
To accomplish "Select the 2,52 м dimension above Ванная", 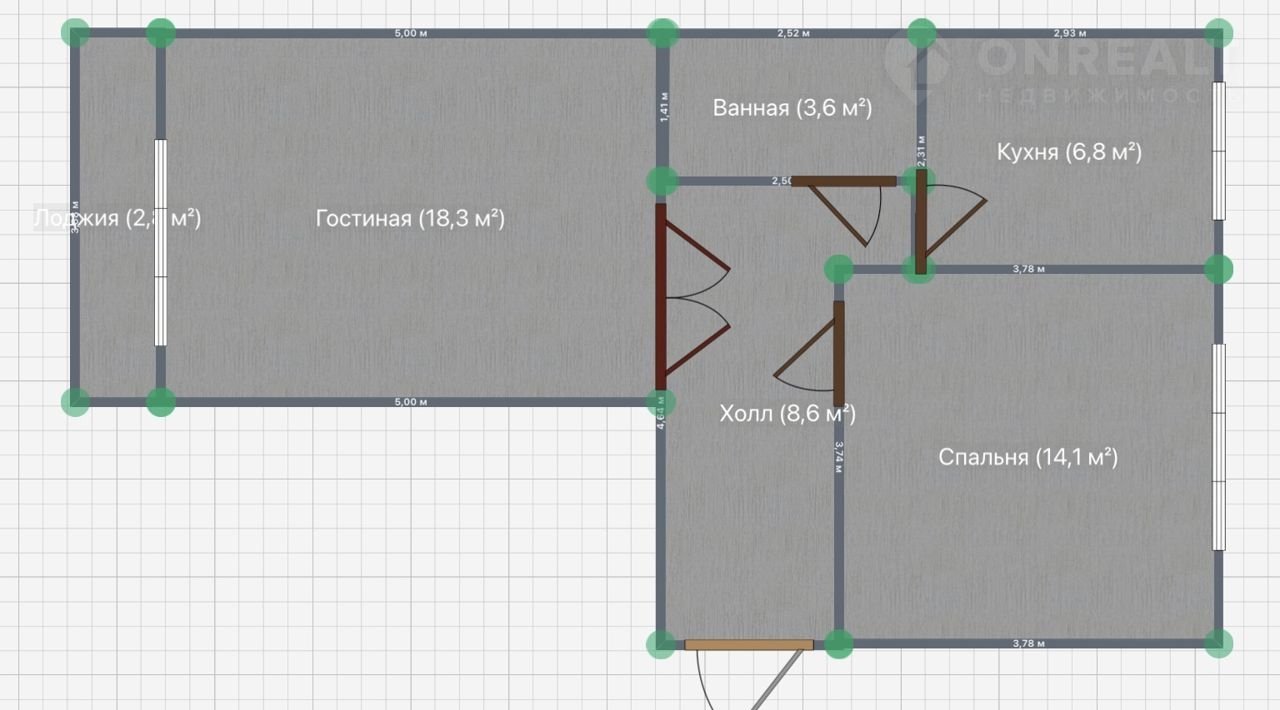I will click(x=793, y=34).
